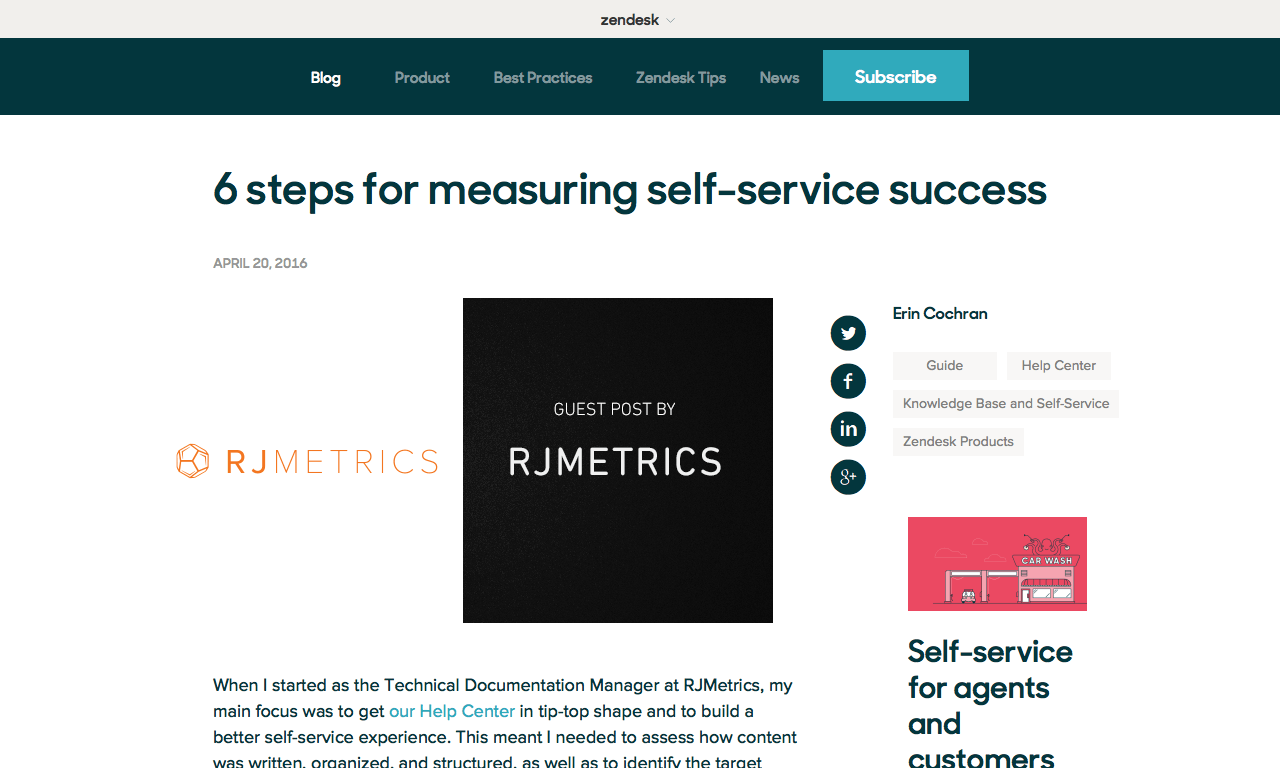The width and height of the screenshot is (1280, 768).
Task: Select the Help Center tag
Action: click(1059, 366)
